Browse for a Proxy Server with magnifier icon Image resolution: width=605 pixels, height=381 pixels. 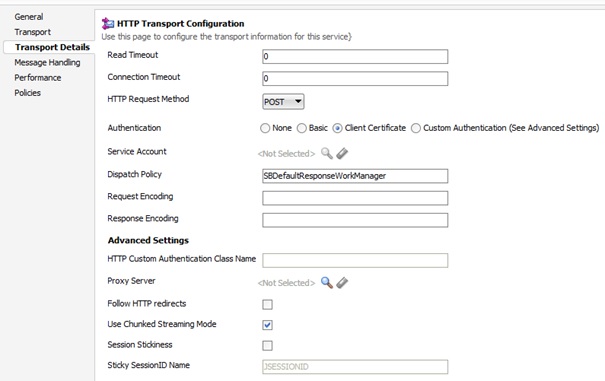327,283
